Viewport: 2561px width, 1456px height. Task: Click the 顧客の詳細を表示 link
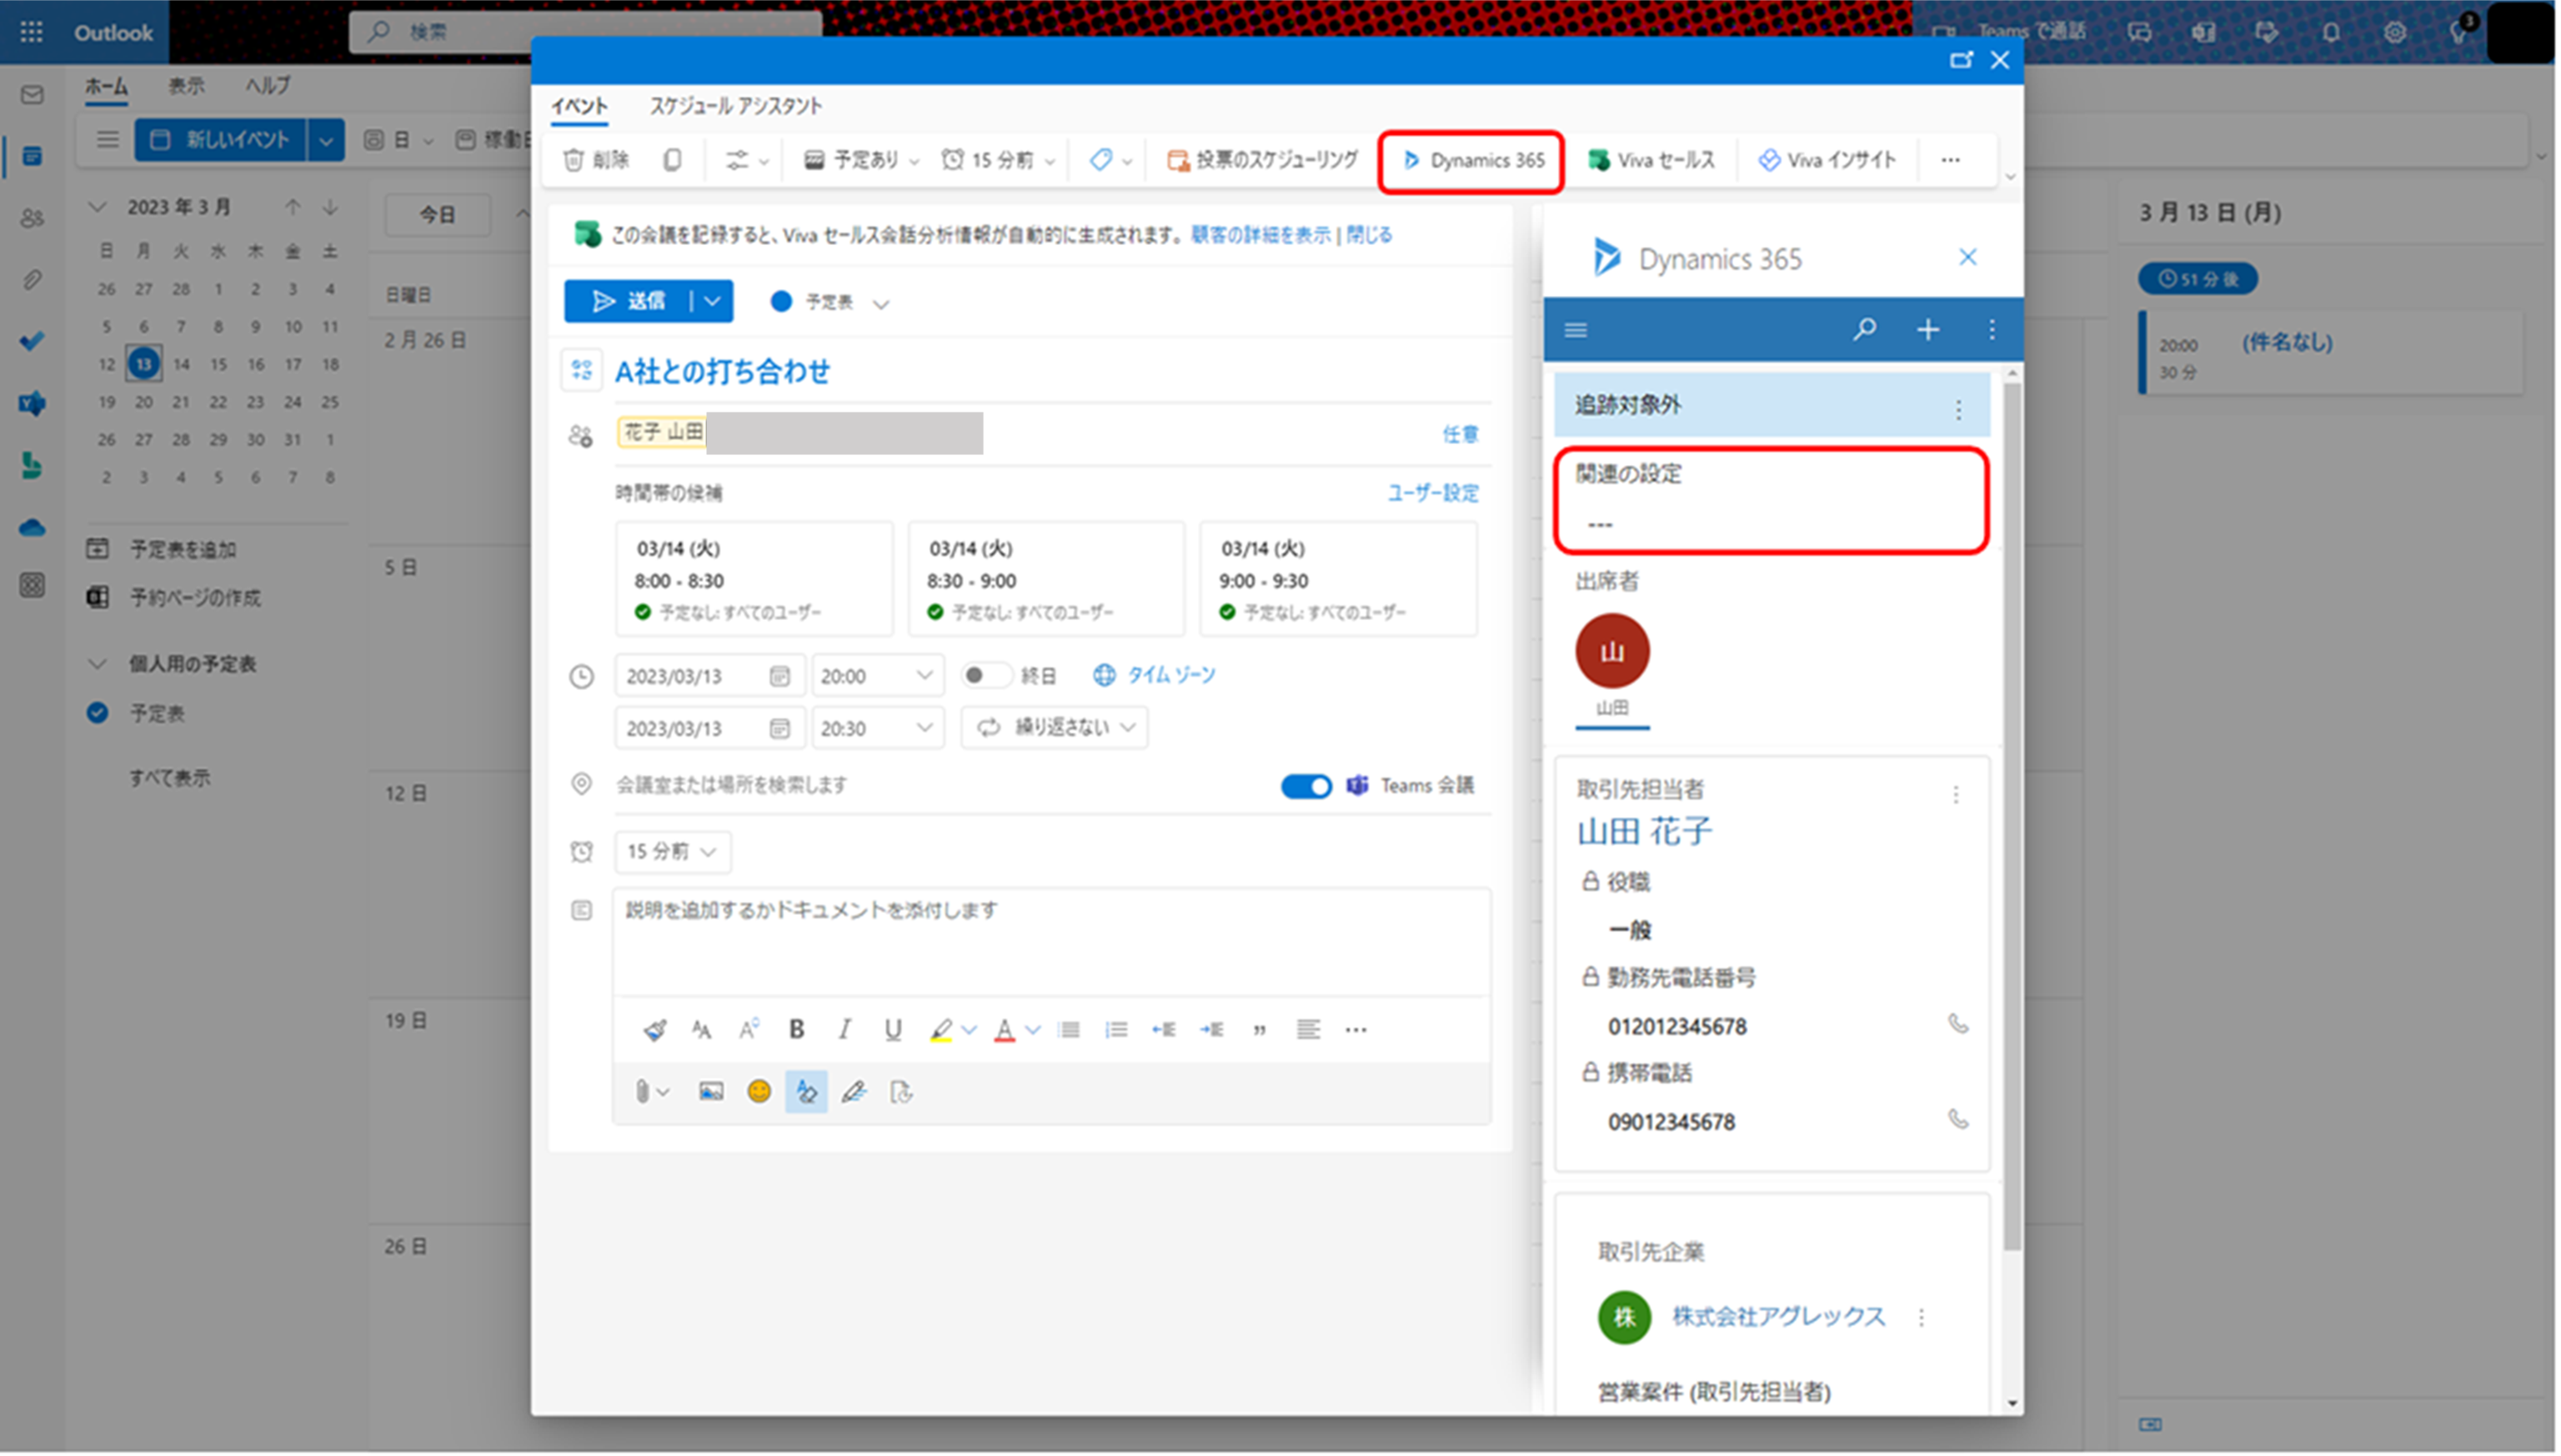tap(1263, 235)
